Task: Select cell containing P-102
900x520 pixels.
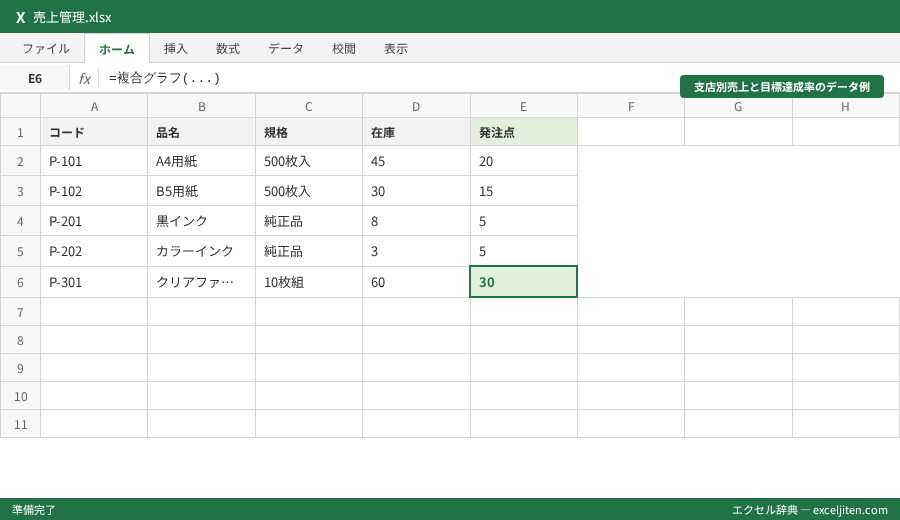Action: pyautogui.click(x=94, y=191)
